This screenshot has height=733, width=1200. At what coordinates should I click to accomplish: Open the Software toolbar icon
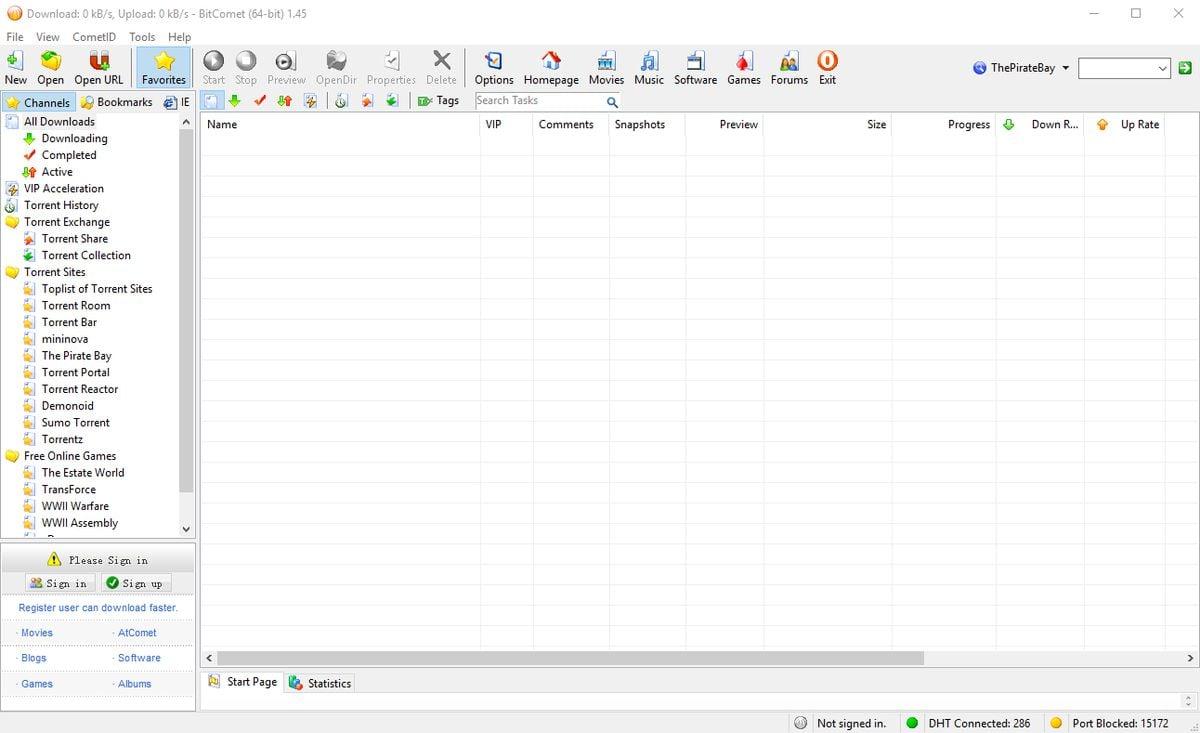point(695,68)
